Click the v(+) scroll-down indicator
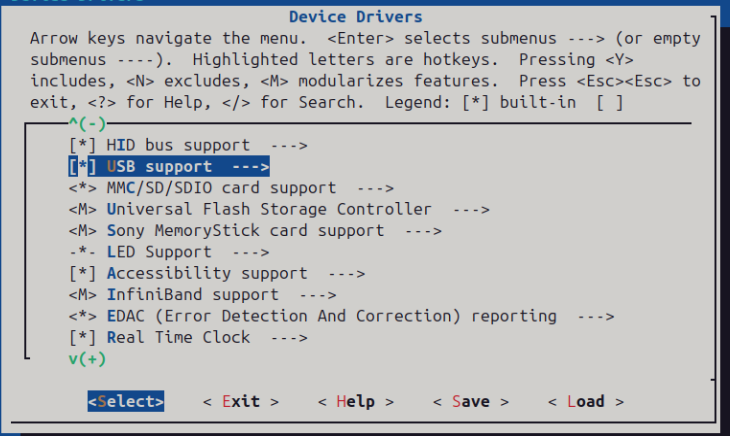The width and height of the screenshot is (730, 436). [x=88, y=359]
